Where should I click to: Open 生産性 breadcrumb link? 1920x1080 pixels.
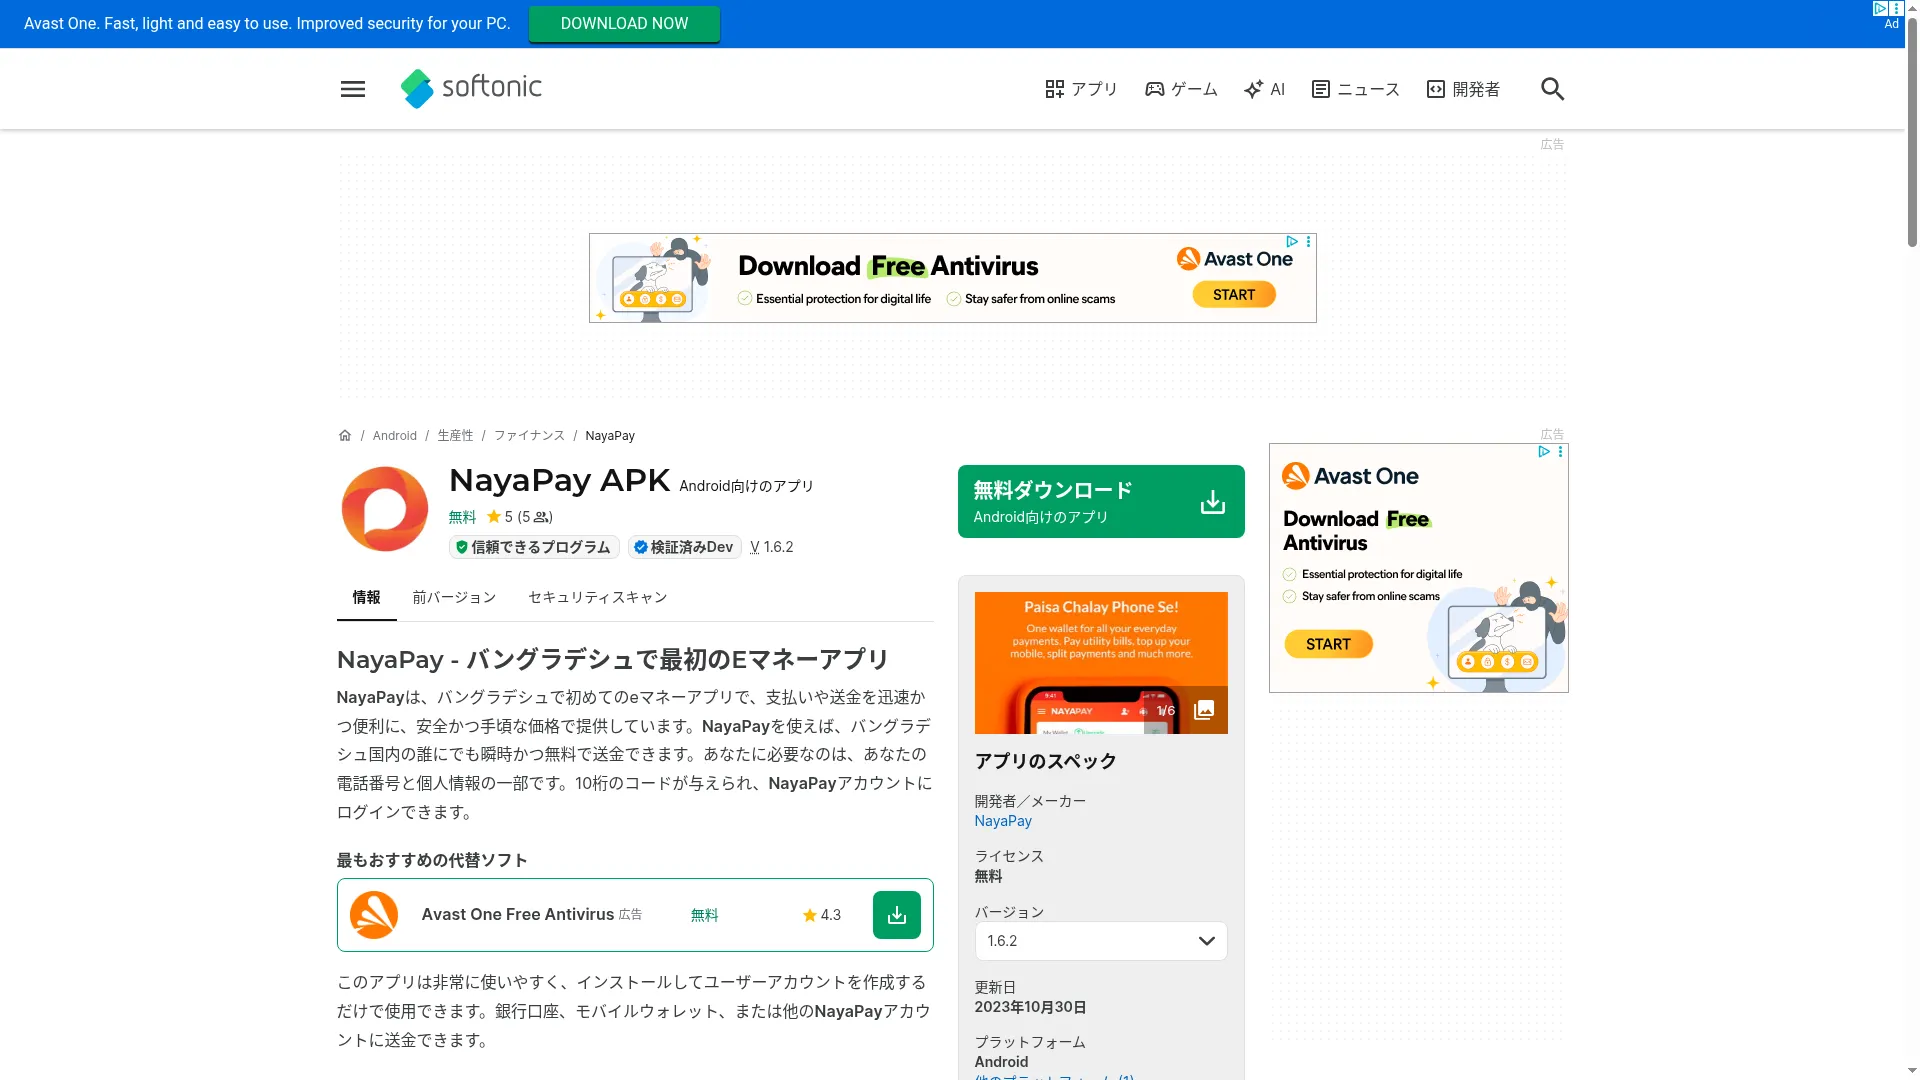click(x=455, y=436)
